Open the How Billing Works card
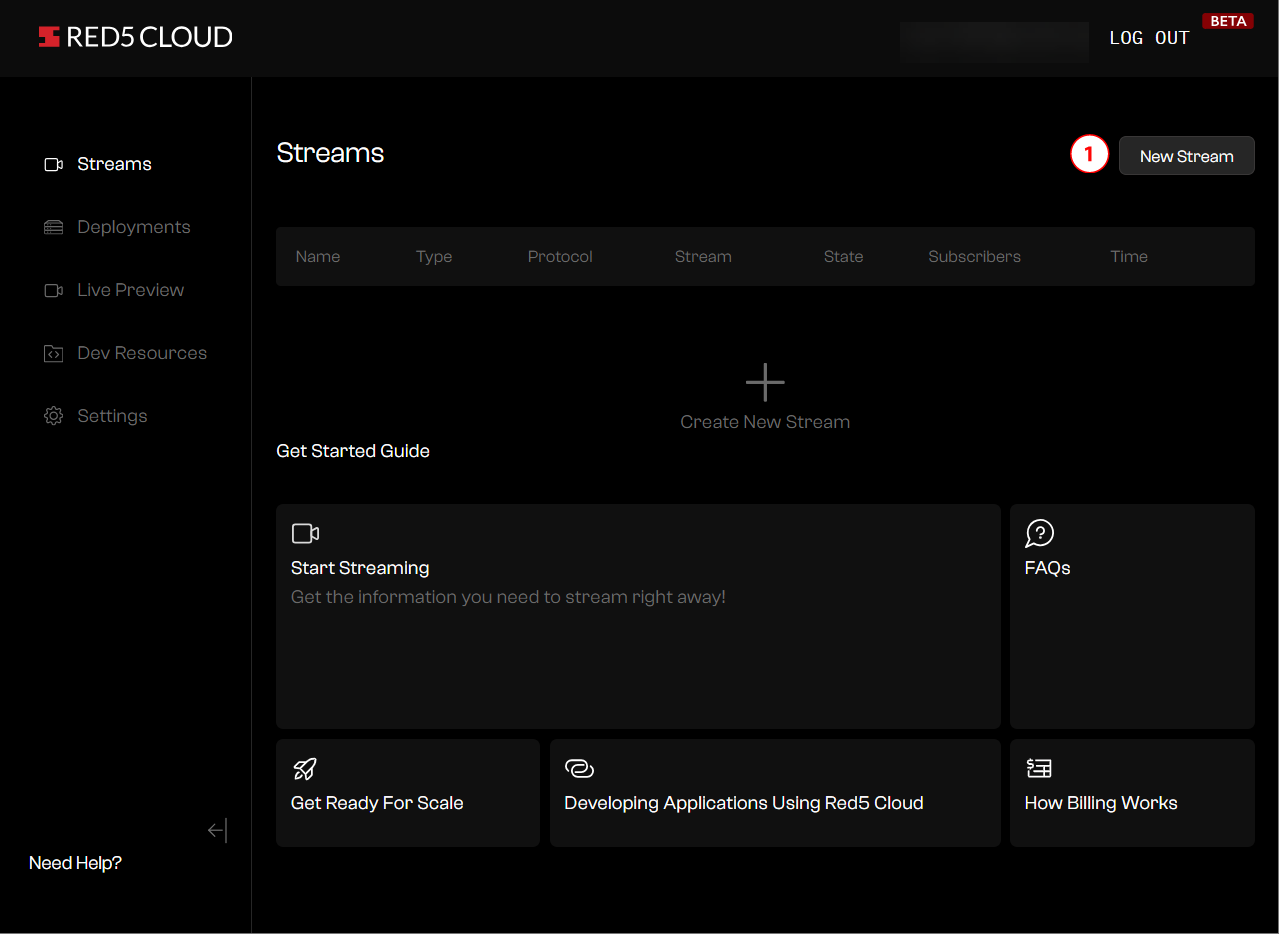Image resolution: width=1279 pixels, height=934 pixels. (1132, 793)
